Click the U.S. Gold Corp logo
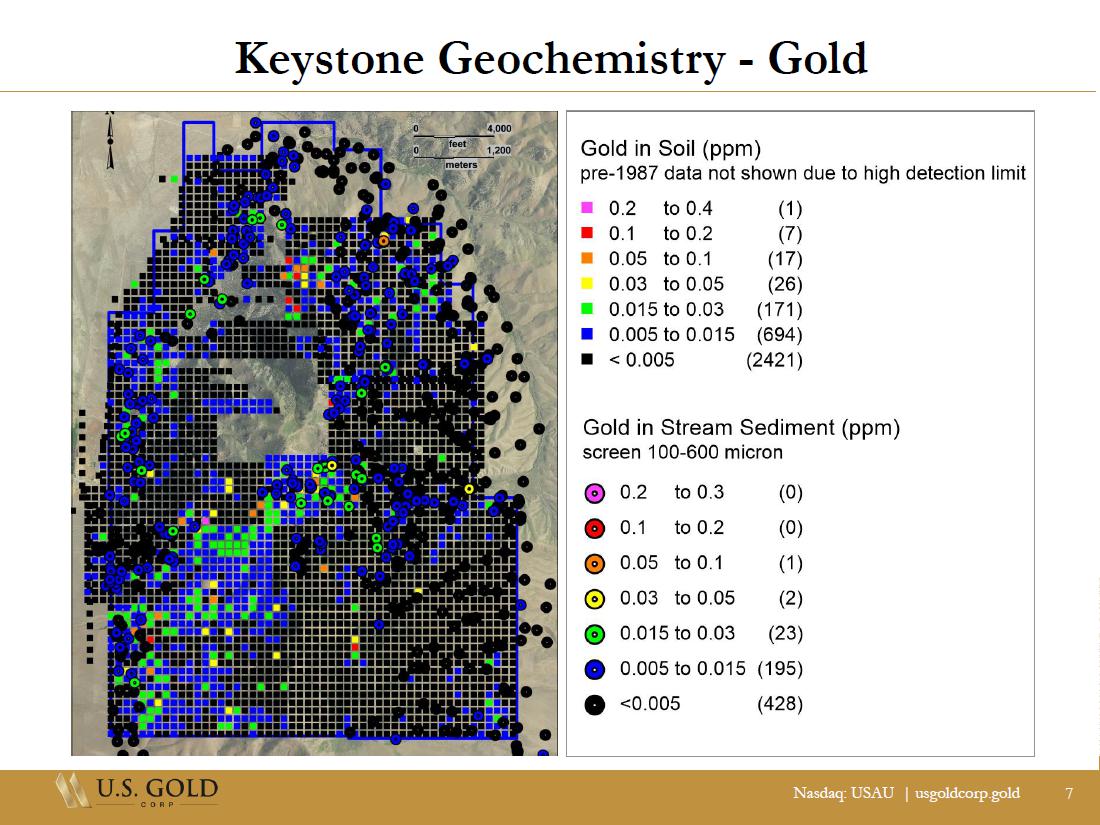This screenshot has height=825, width=1100. (136, 792)
